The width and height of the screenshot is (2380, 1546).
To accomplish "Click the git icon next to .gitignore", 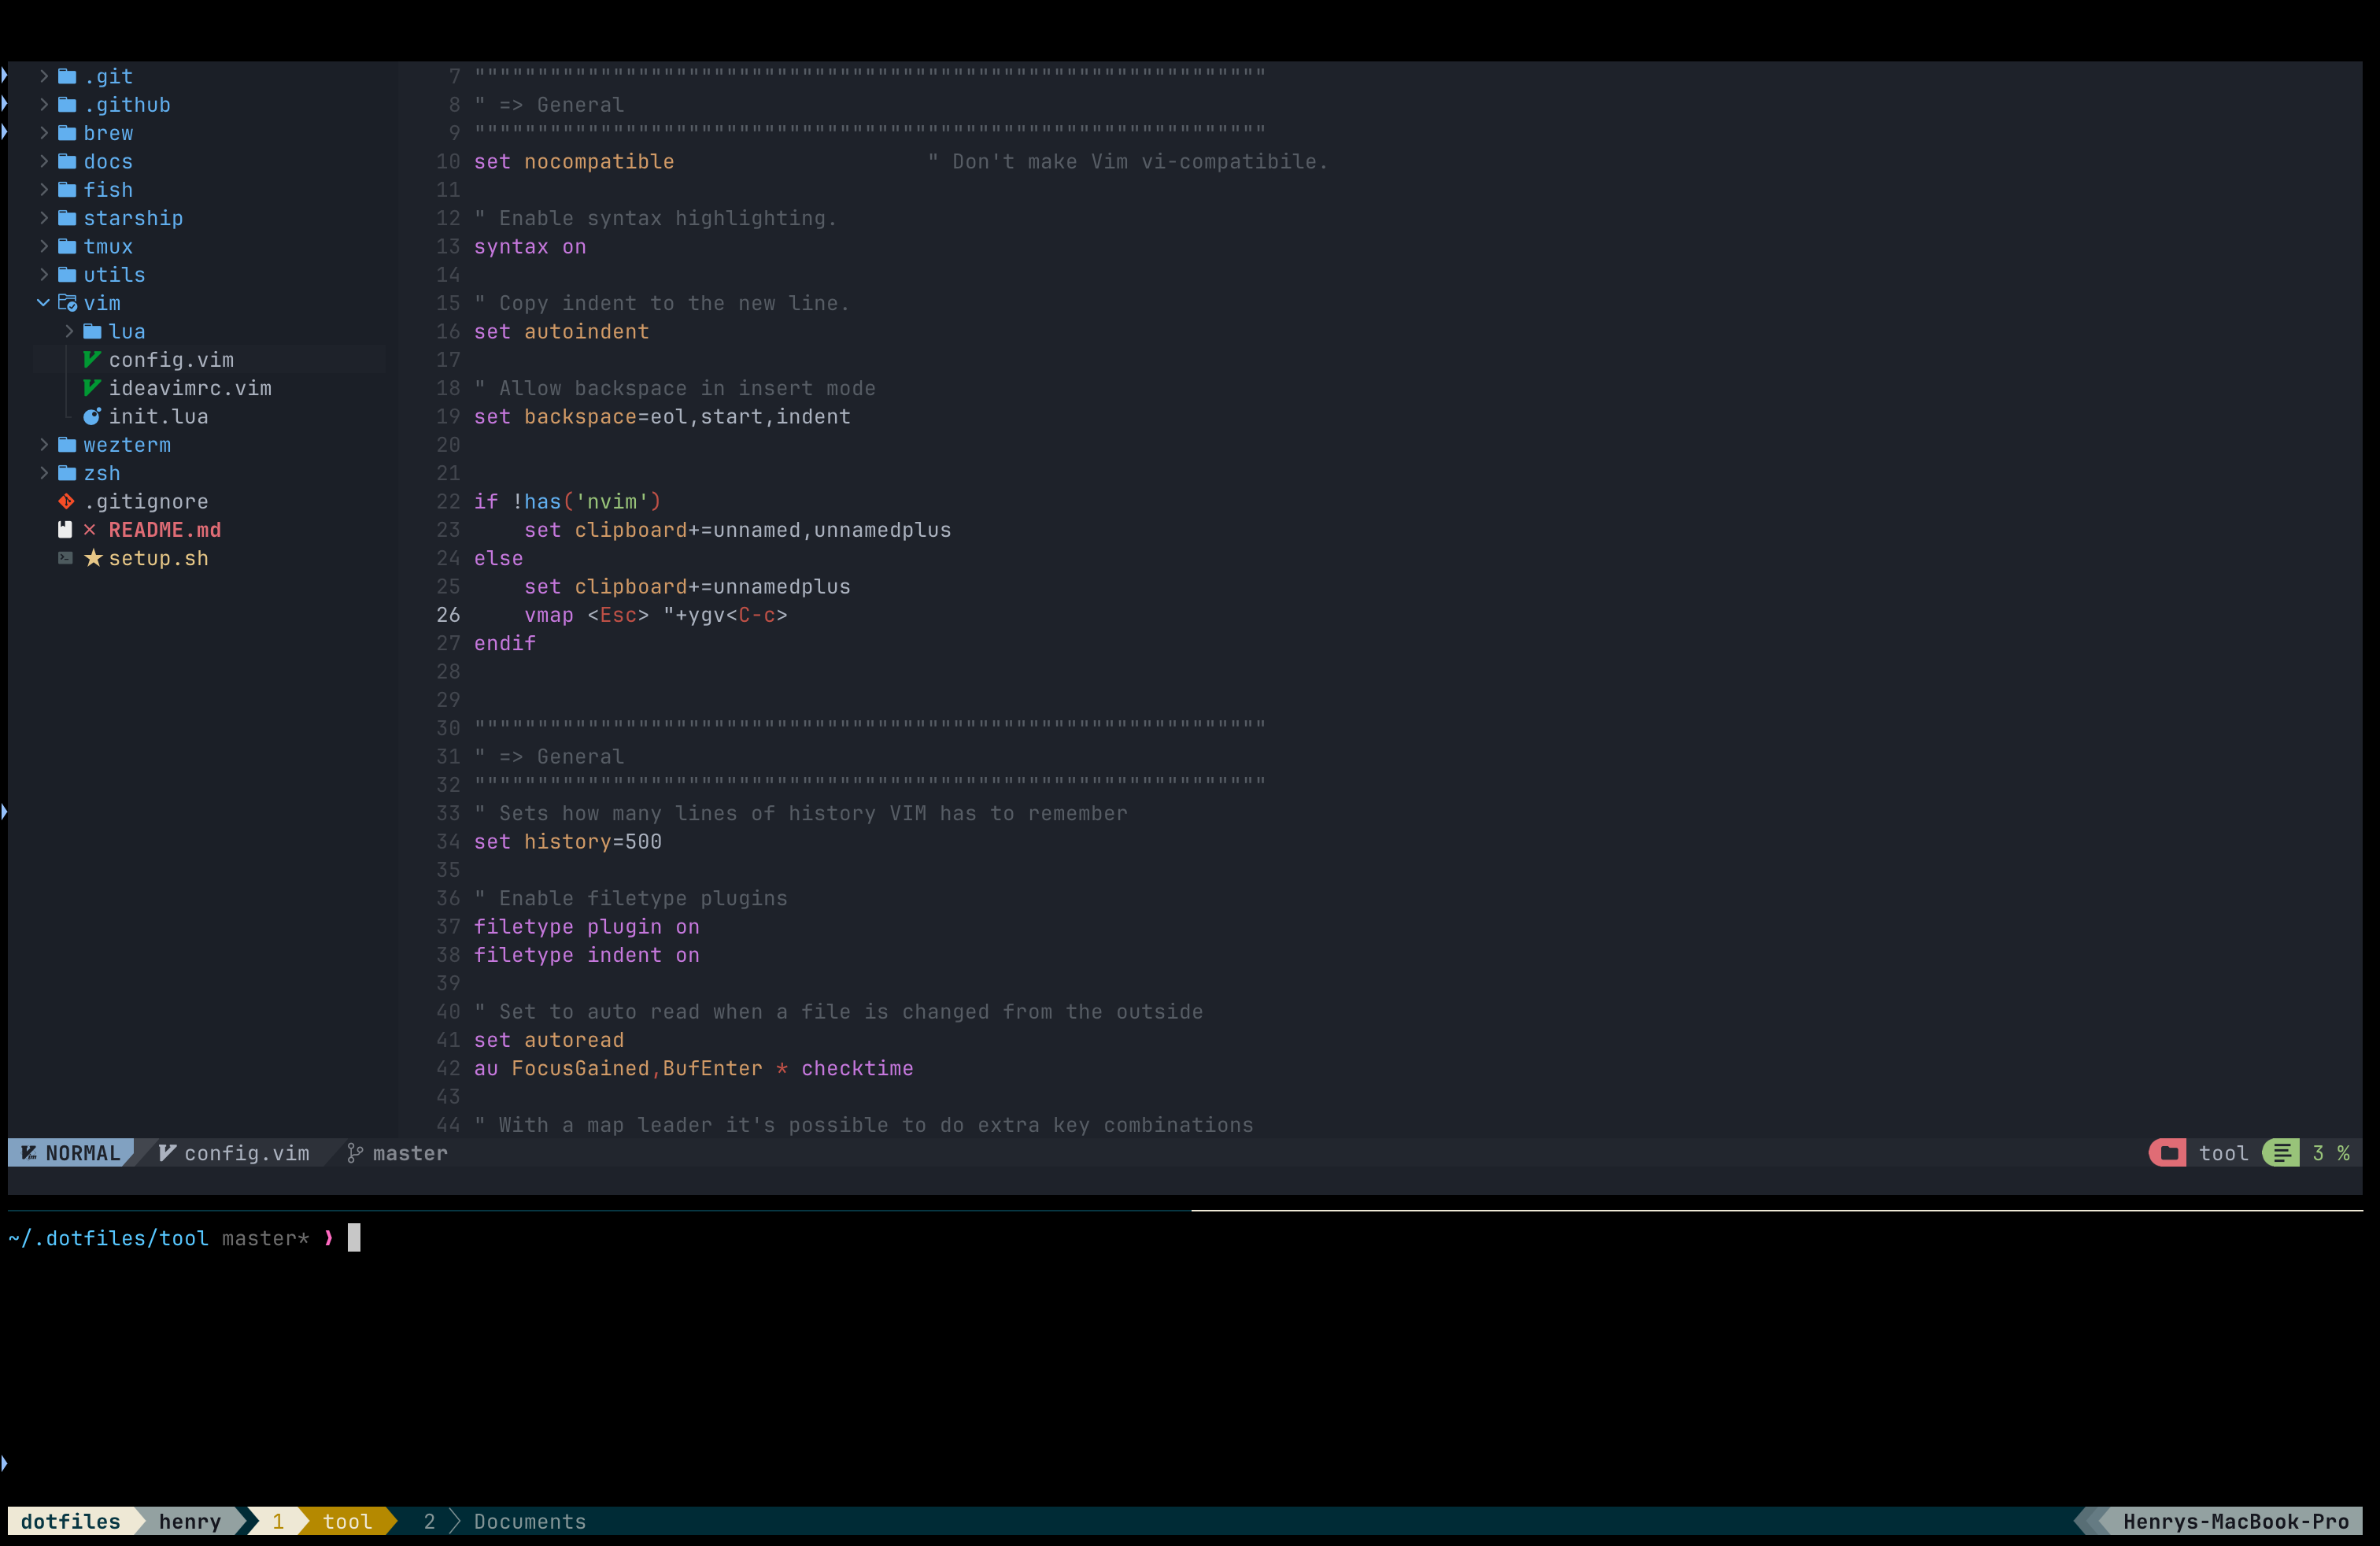I will 66,501.
